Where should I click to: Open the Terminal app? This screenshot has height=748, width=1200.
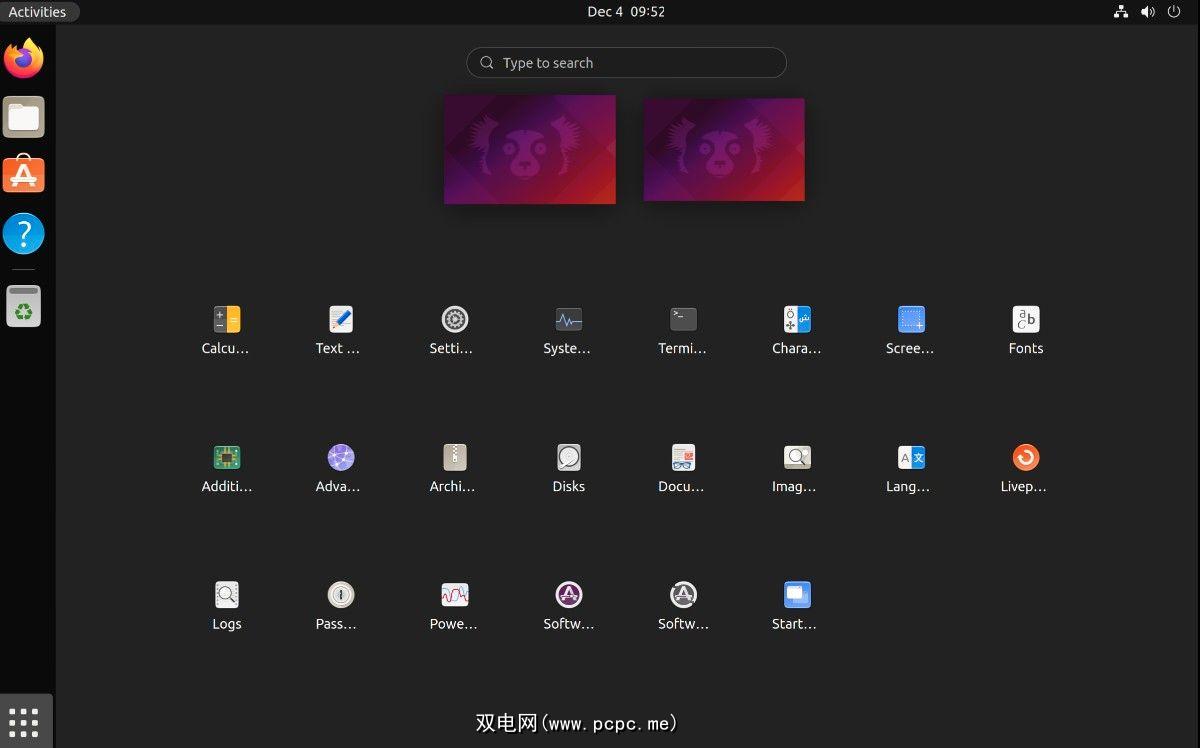[x=683, y=320]
